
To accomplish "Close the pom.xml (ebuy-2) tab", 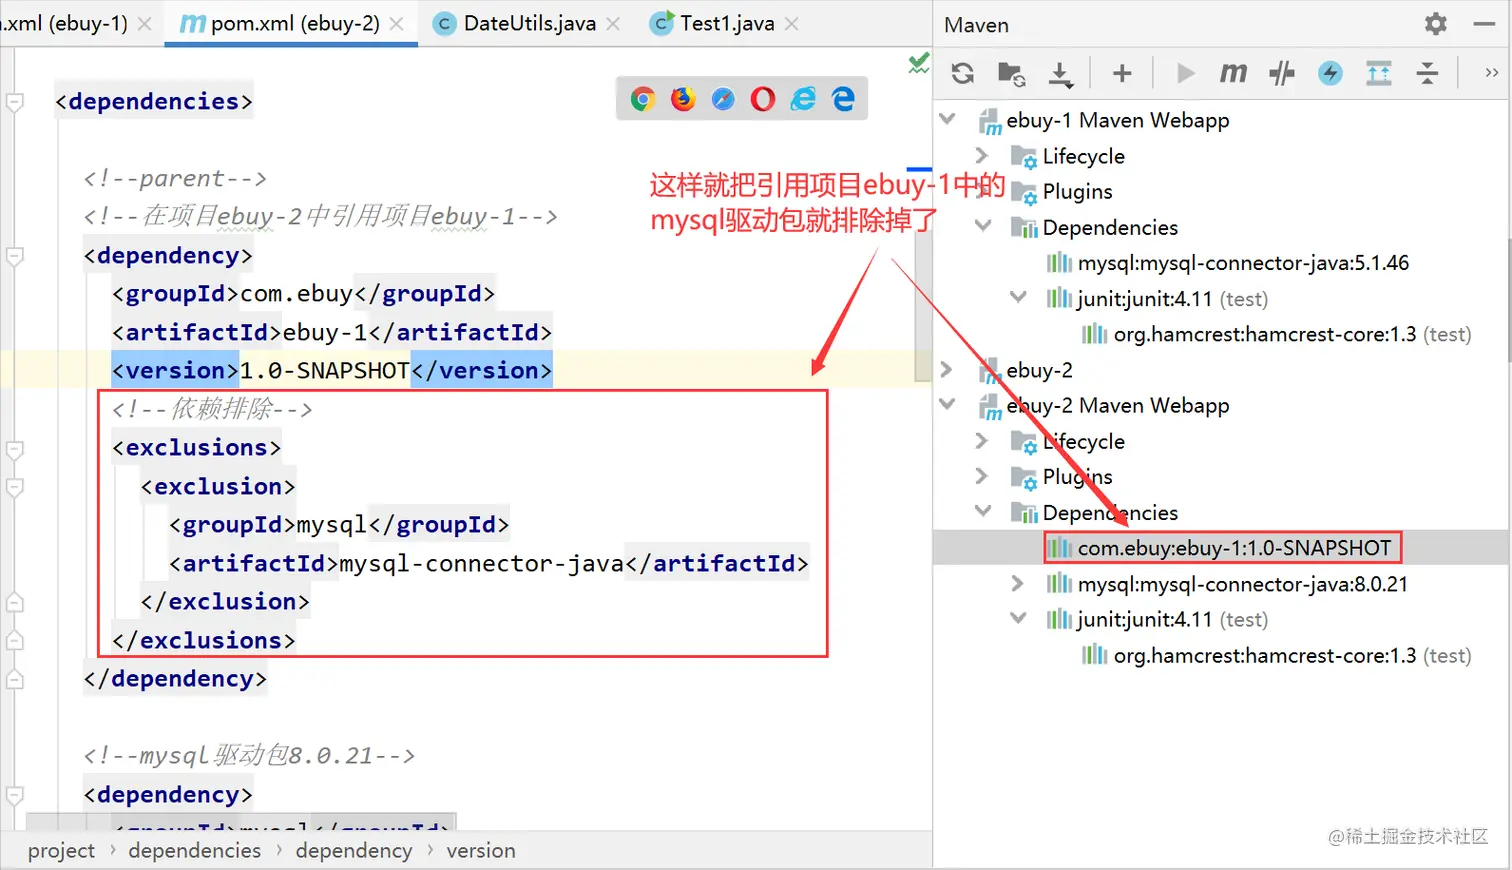I will [x=397, y=24].
